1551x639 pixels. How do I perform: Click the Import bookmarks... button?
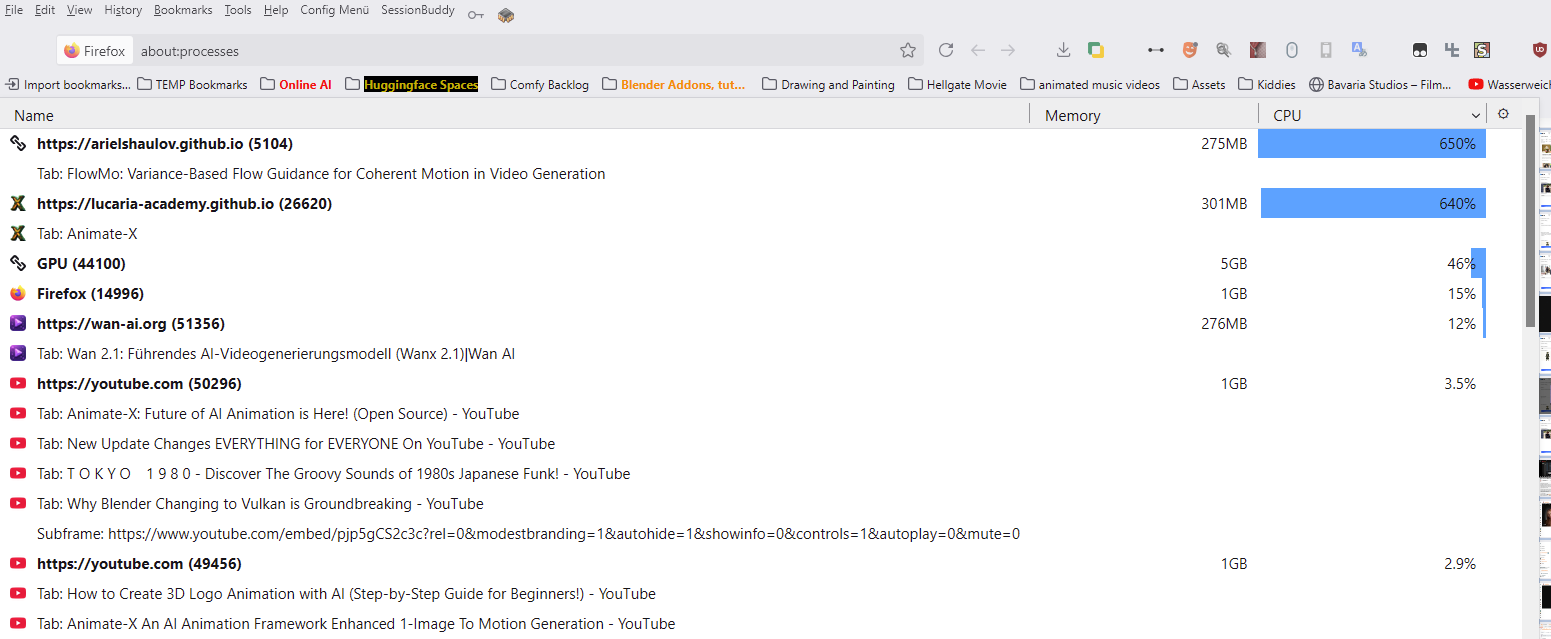point(68,85)
